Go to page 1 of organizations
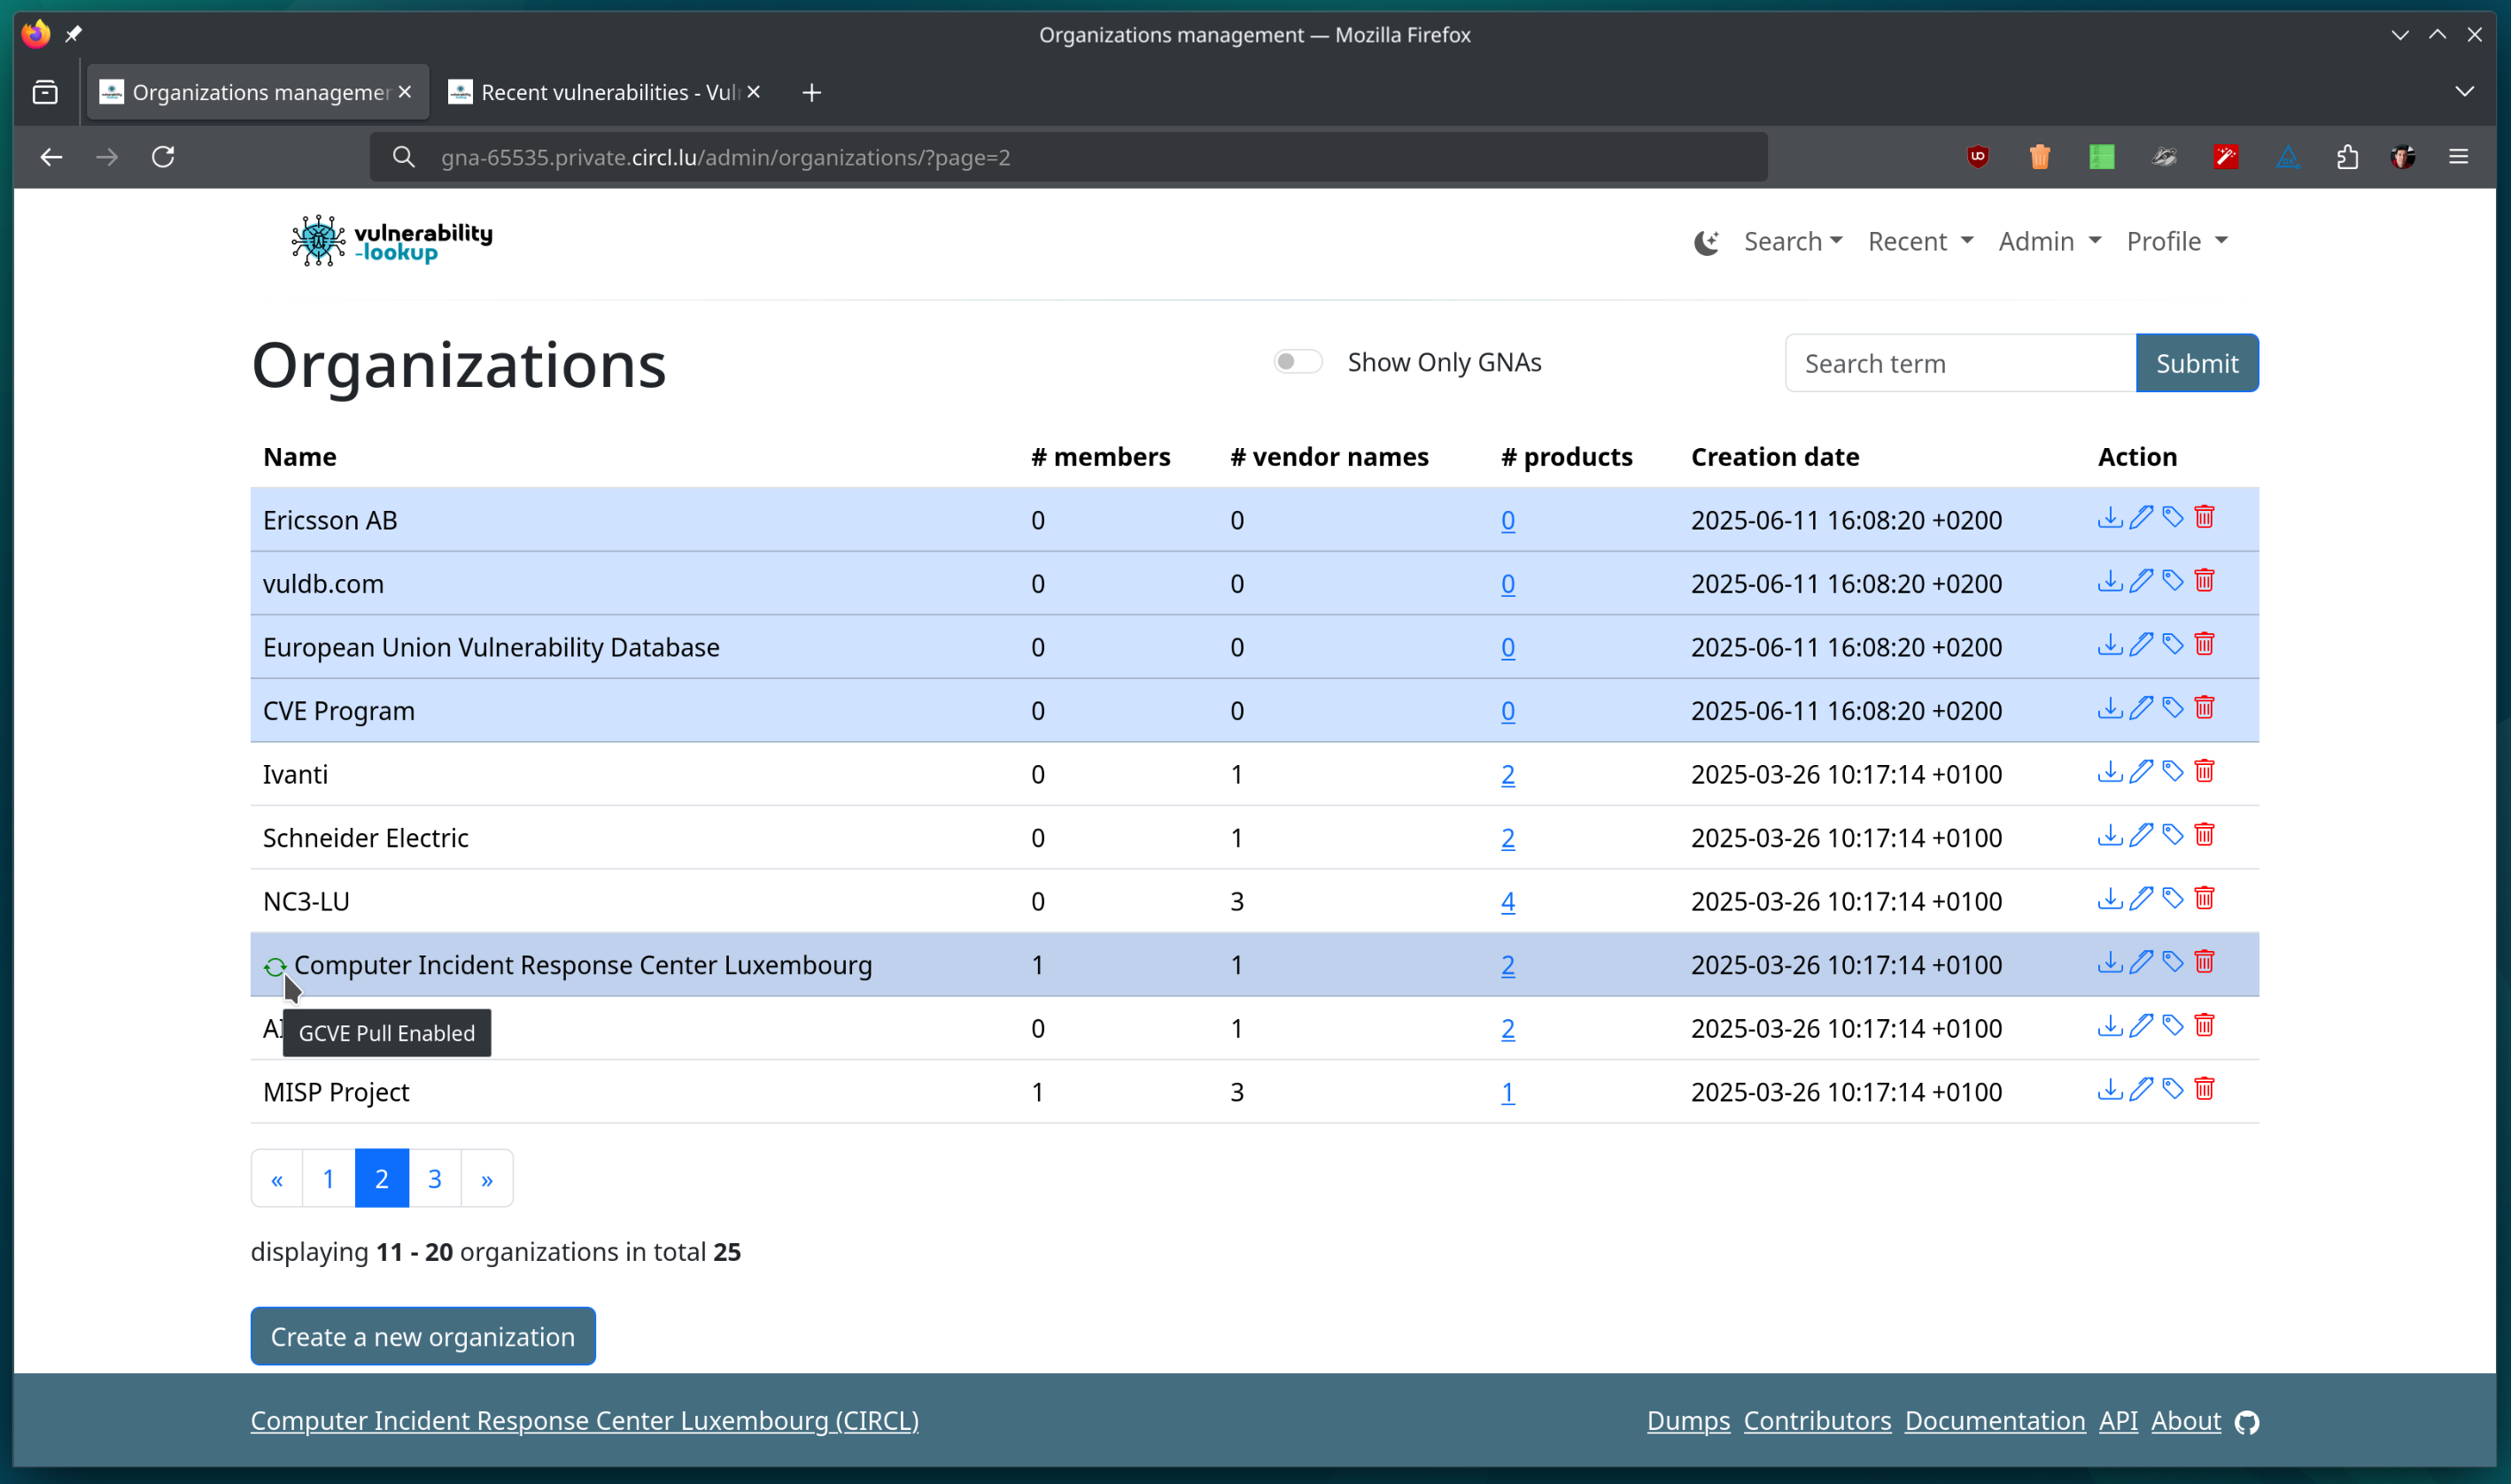 click(x=328, y=1179)
